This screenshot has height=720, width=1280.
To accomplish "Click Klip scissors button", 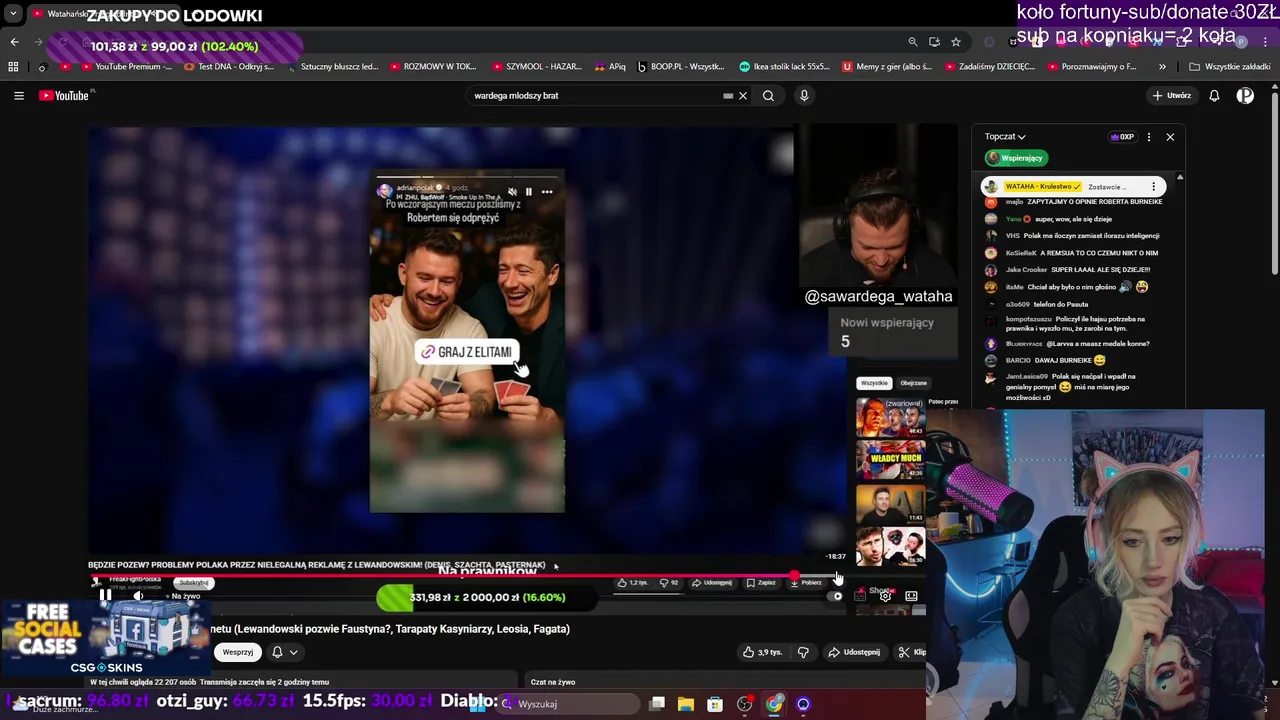I will [912, 652].
